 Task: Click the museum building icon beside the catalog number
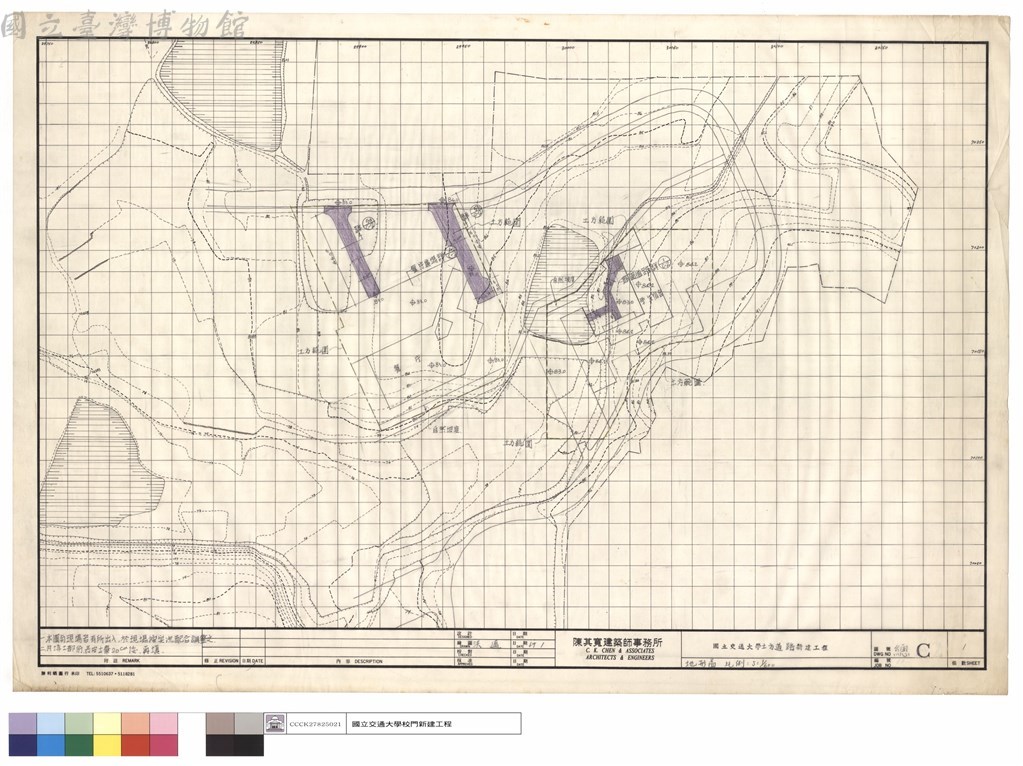[x=274, y=724]
